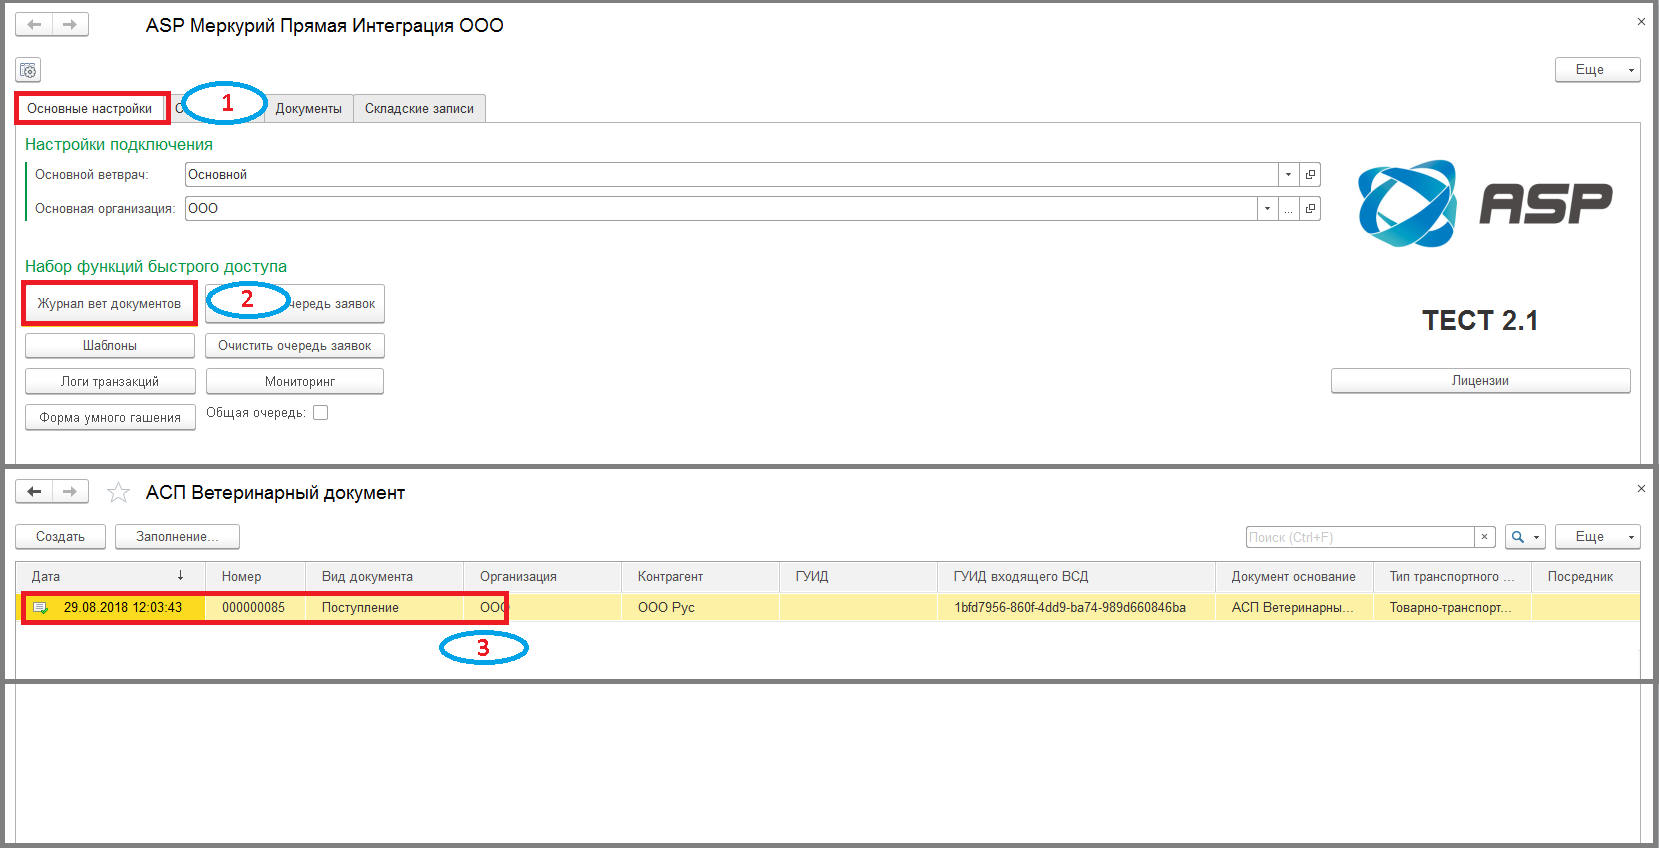Switch to the Складские записи tab
Image resolution: width=1659 pixels, height=848 pixels.
419,108
